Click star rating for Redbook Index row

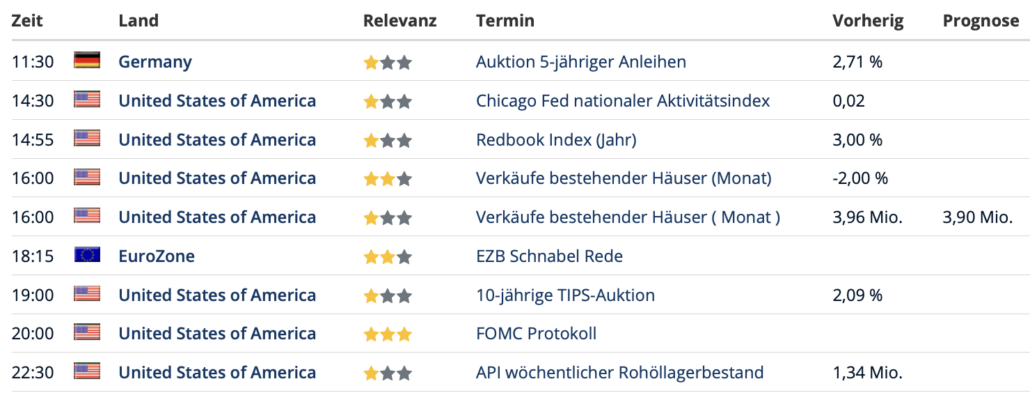[388, 141]
